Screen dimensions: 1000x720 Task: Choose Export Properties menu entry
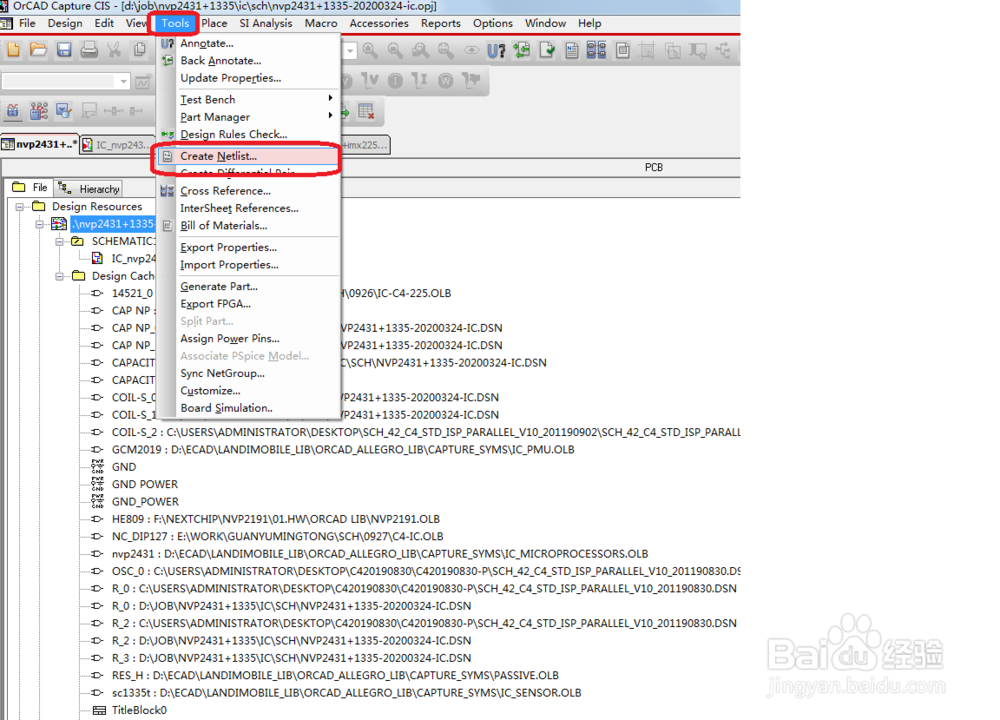(x=249, y=247)
